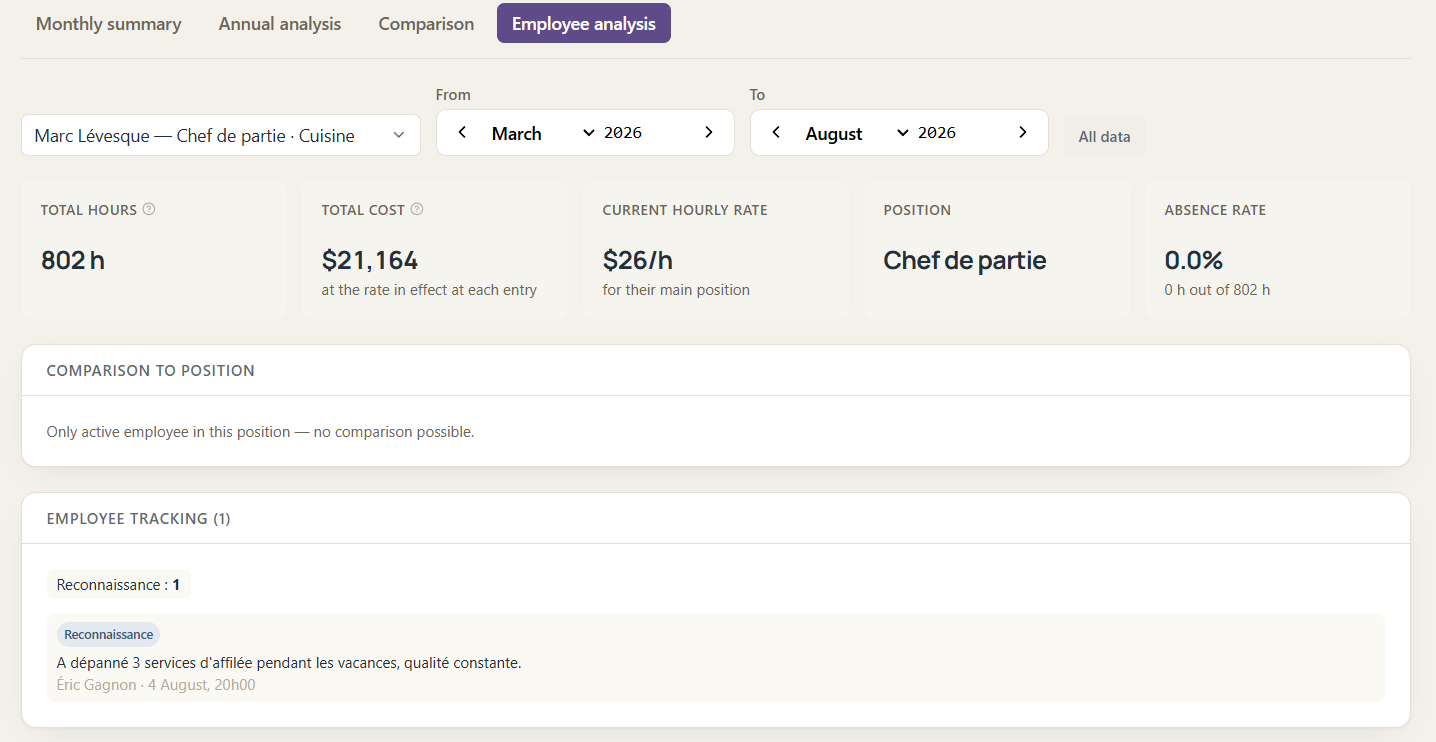
Task: Click the Reconnaissance : 1 count chip
Action: (x=119, y=585)
